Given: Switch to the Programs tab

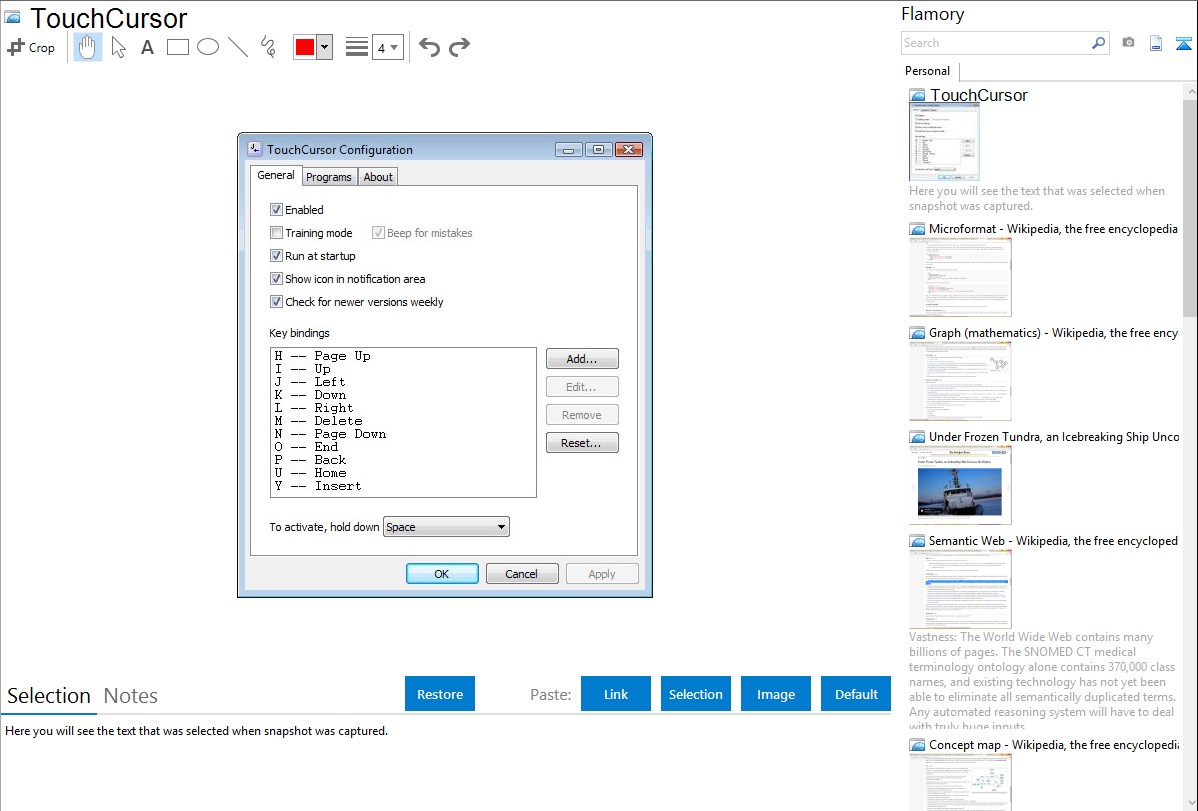Looking at the screenshot, I should click(x=329, y=177).
